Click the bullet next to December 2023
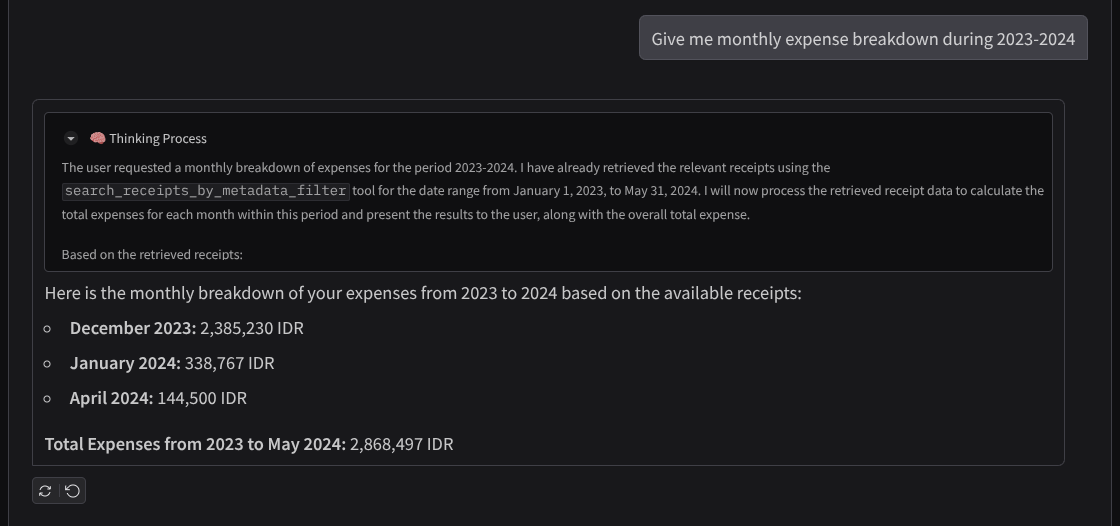The height and width of the screenshot is (526, 1120). click(48, 329)
